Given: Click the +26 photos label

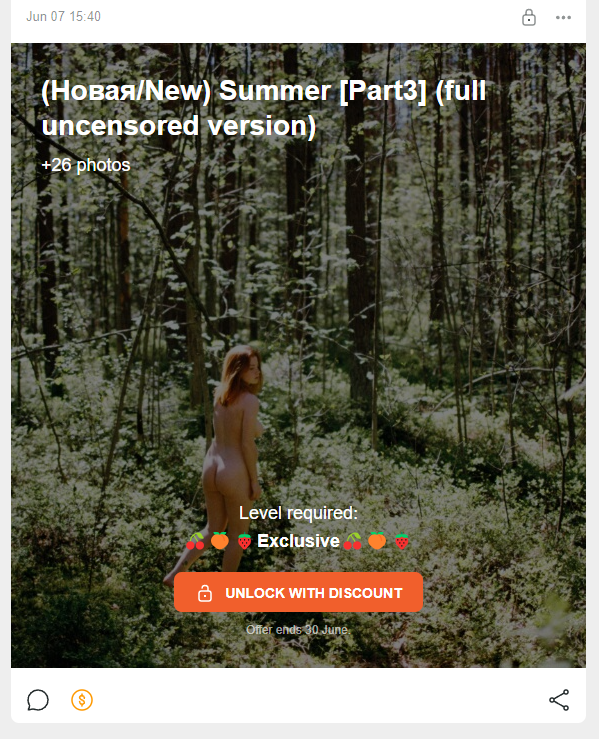Looking at the screenshot, I should [86, 165].
